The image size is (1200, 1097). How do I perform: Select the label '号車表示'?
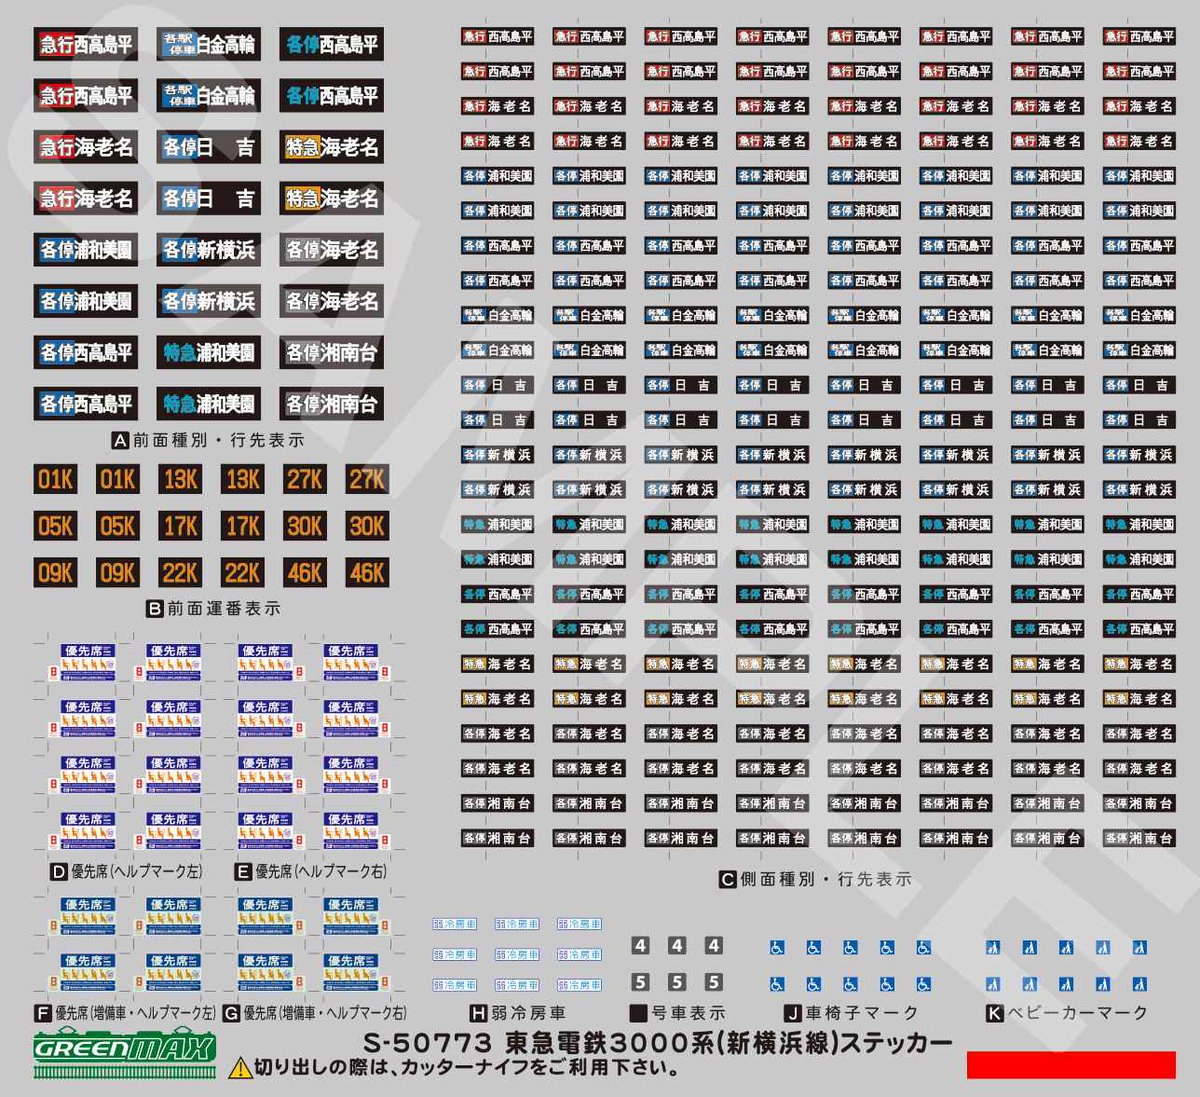tap(688, 1013)
